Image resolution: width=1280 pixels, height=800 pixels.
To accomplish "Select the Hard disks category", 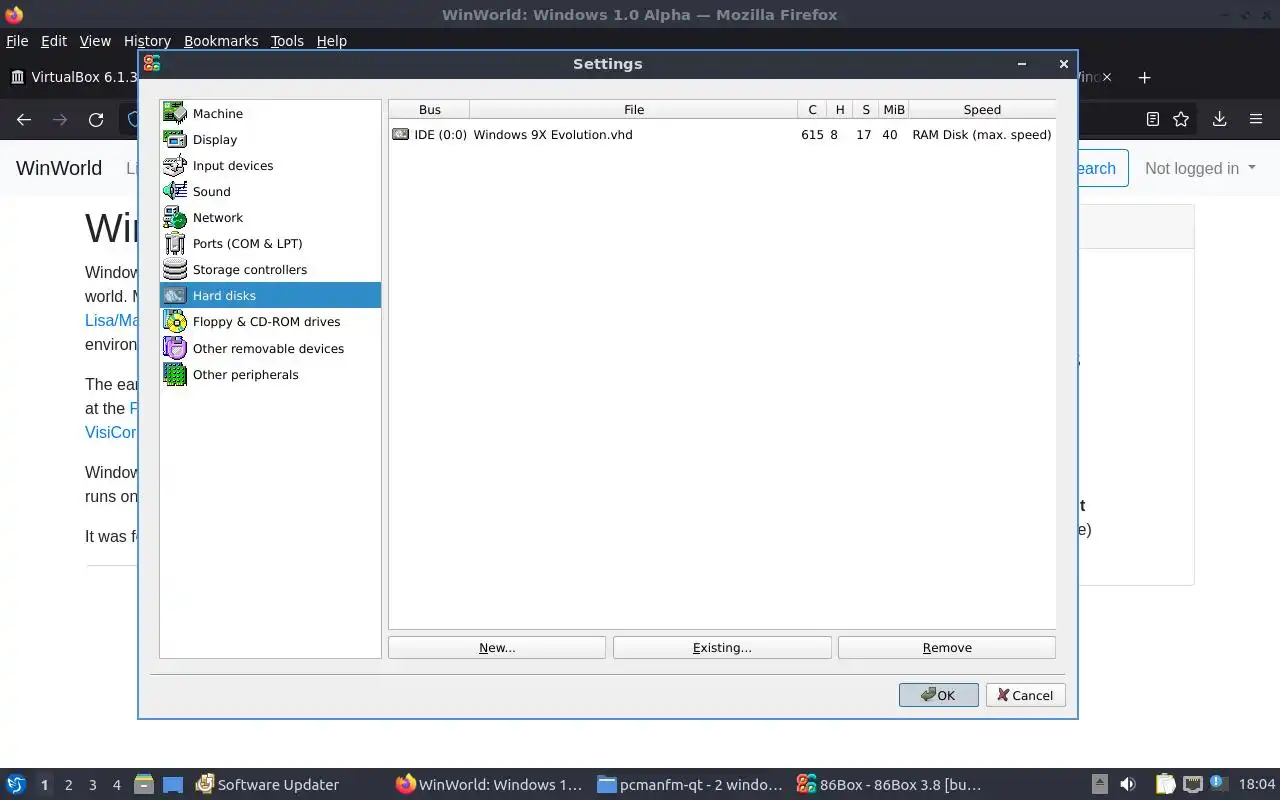I will [x=270, y=295].
